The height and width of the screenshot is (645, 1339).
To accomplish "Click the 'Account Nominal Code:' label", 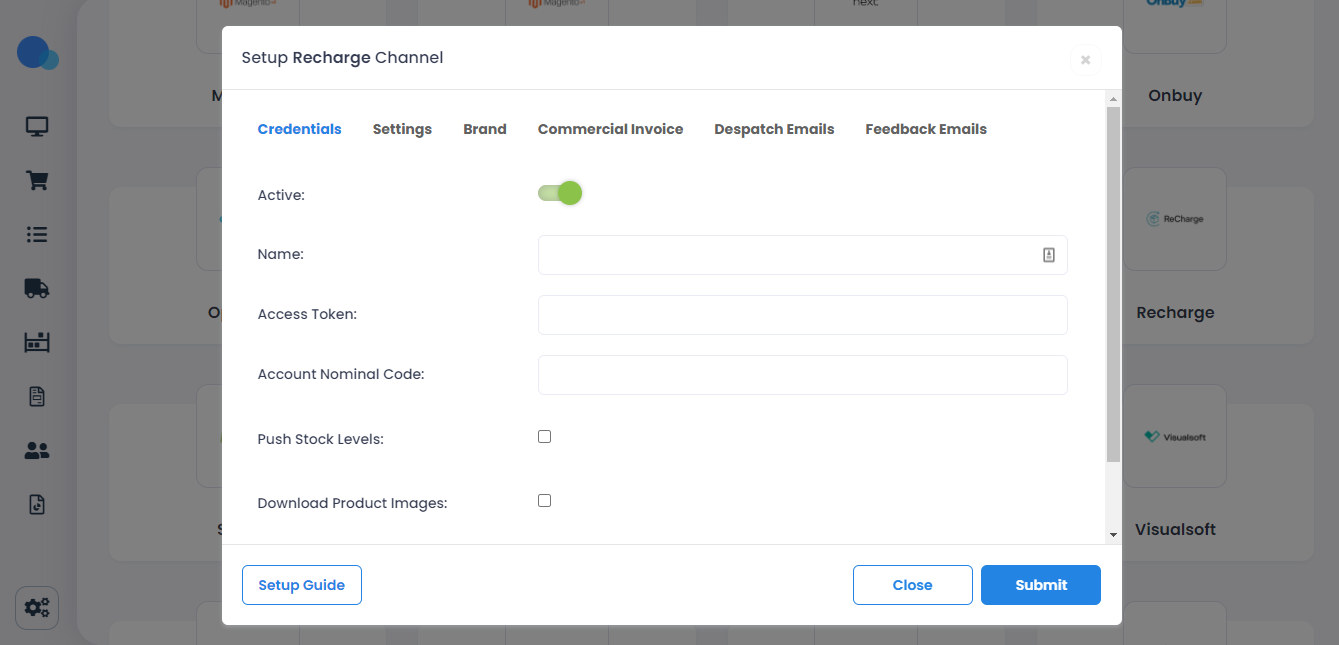I will point(341,374).
